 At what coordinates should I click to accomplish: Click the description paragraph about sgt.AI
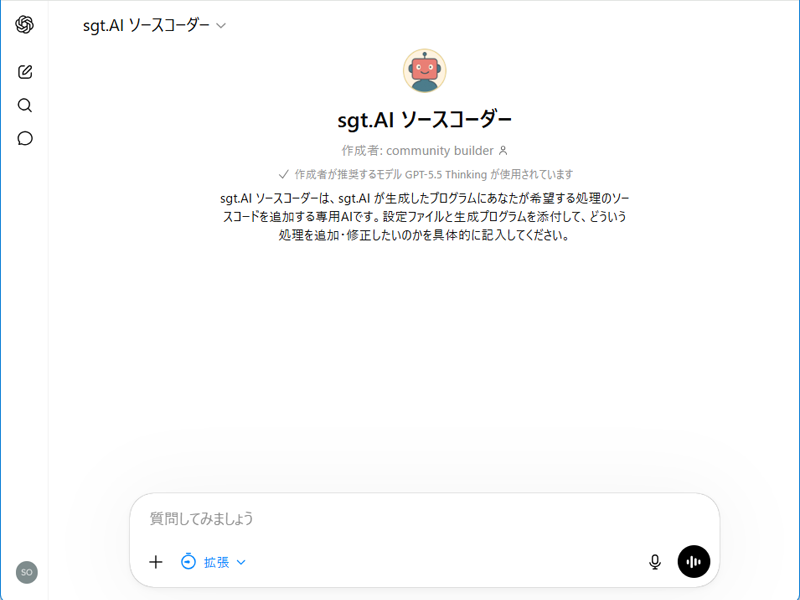[424, 216]
